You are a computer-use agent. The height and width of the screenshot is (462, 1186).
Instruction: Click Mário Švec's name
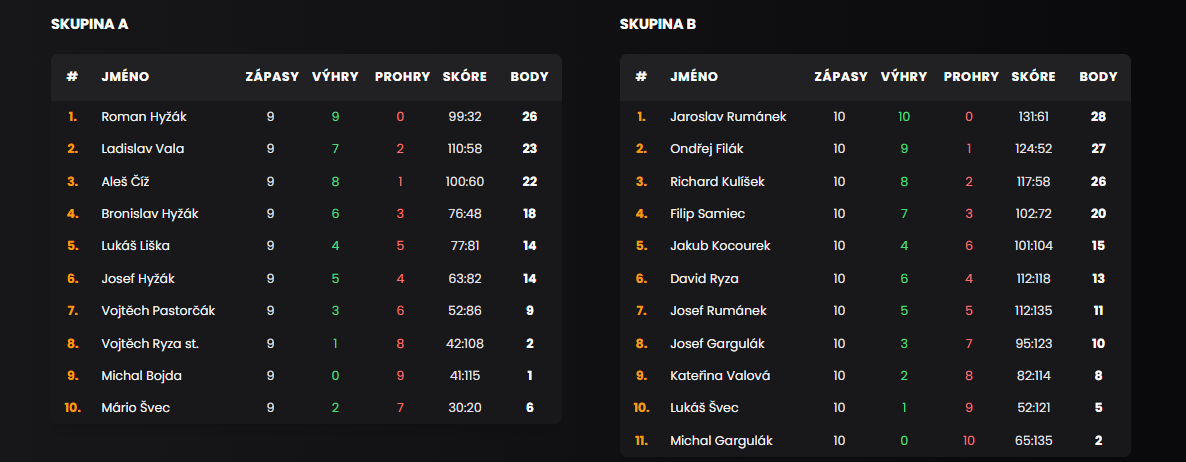point(135,408)
